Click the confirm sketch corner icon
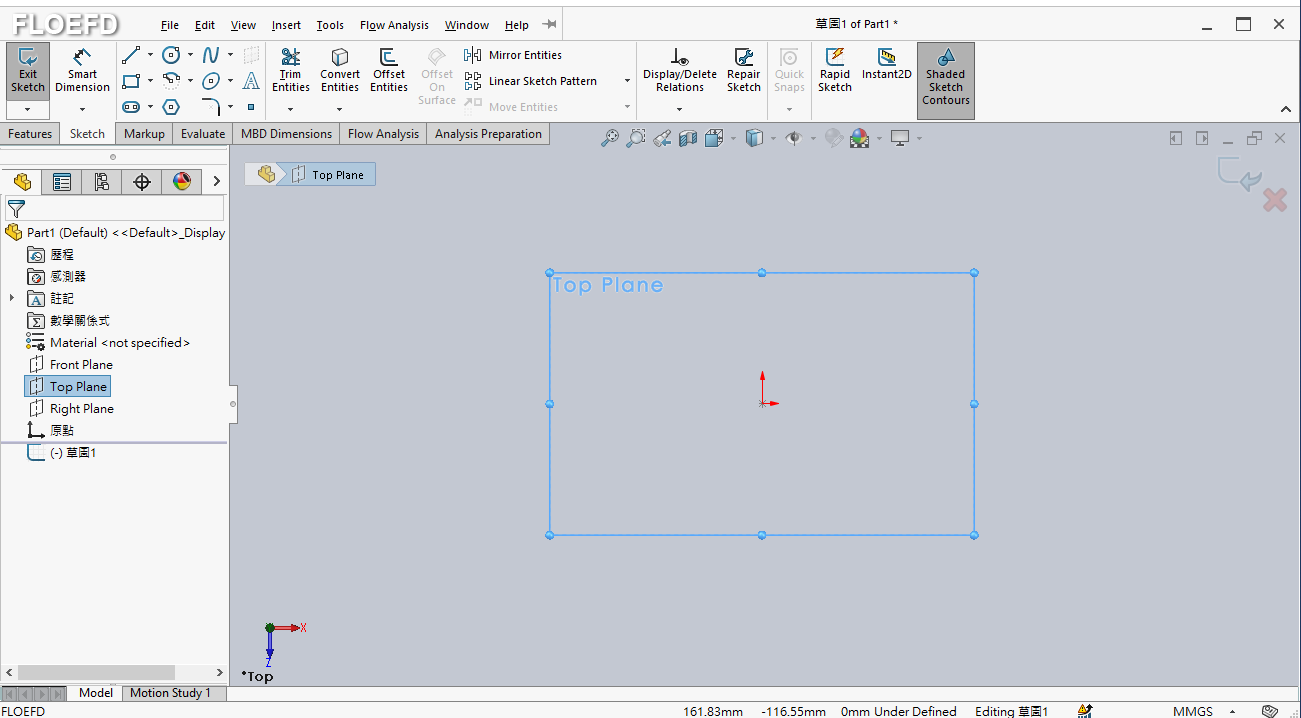This screenshot has height=718, width=1301. pyautogui.click(x=1239, y=174)
